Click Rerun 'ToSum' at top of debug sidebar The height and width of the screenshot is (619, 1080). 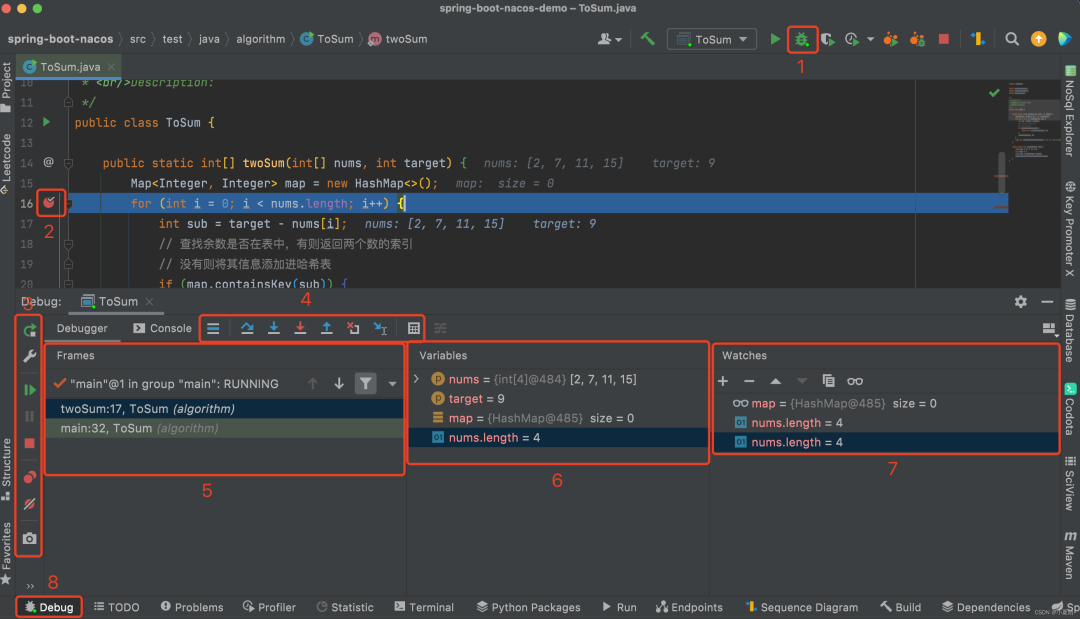[x=28, y=330]
